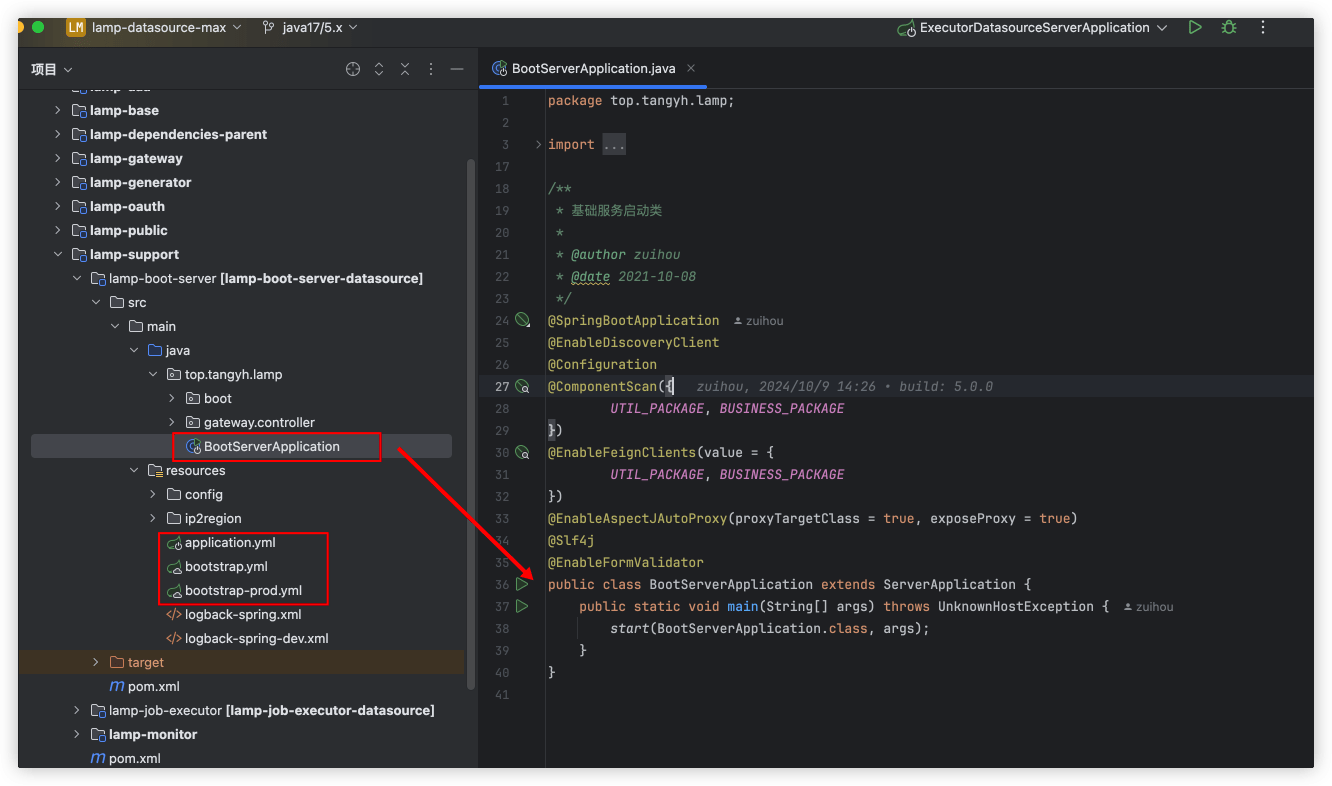The width and height of the screenshot is (1332, 786).
Task: Click run gutter icon beside class declaration
Action: [522, 584]
